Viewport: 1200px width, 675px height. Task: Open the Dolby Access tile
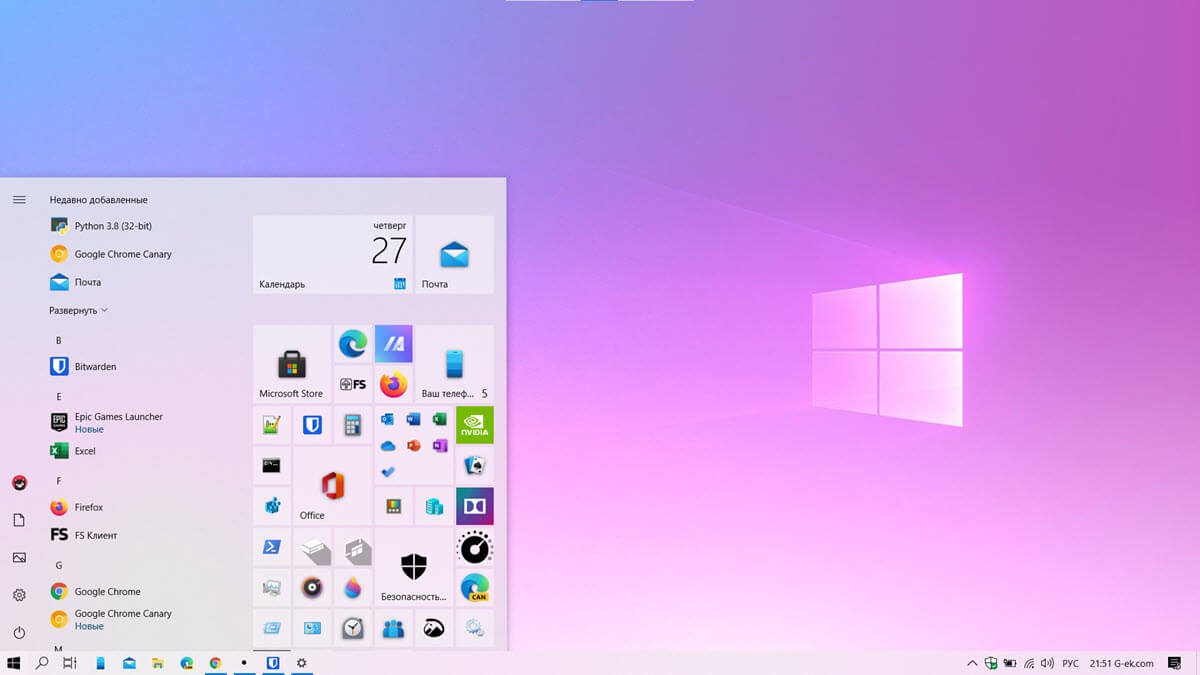(474, 506)
